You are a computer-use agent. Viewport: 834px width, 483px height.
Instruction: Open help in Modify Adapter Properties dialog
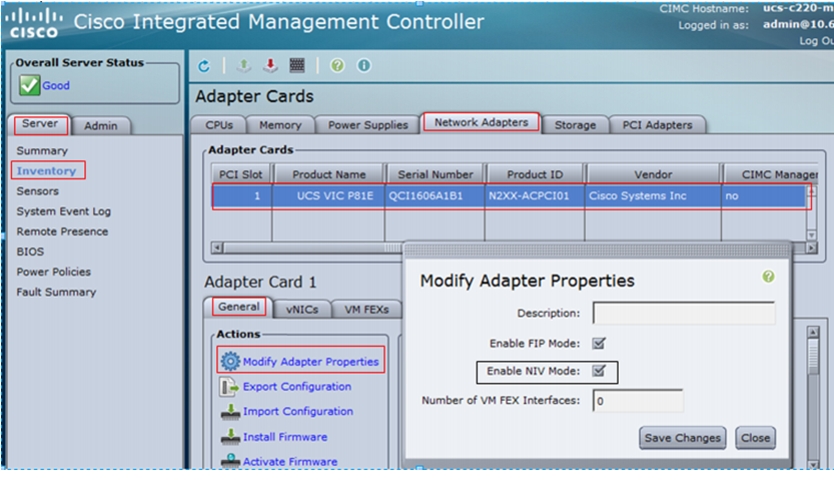pyautogui.click(x=768, y=277)
